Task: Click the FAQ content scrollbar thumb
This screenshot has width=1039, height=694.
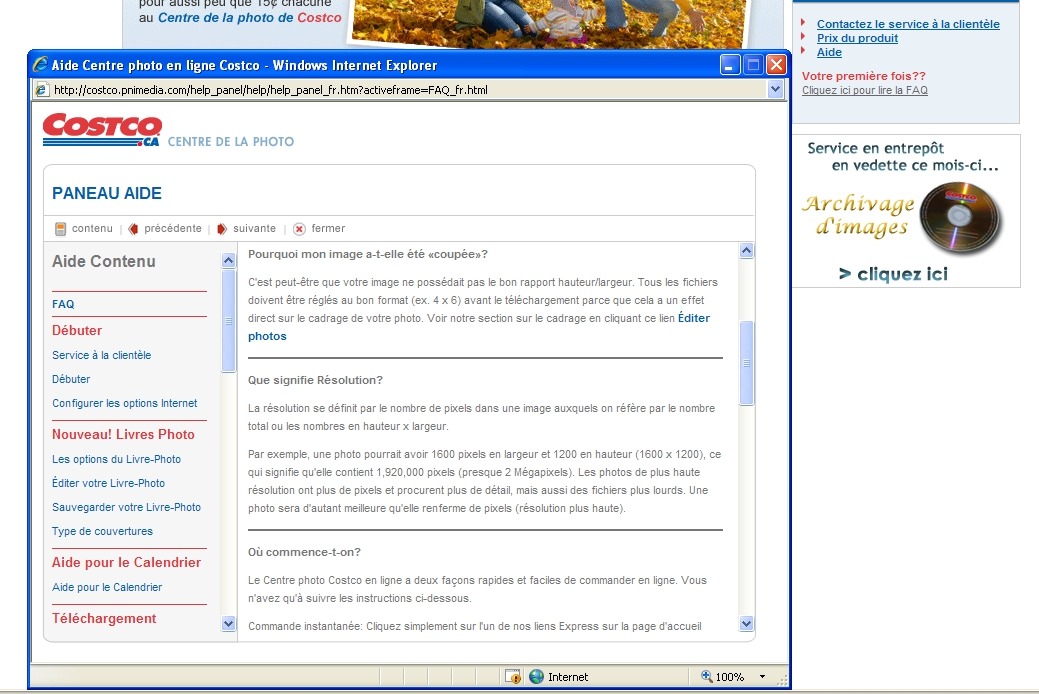Action: tap(746, 363)
